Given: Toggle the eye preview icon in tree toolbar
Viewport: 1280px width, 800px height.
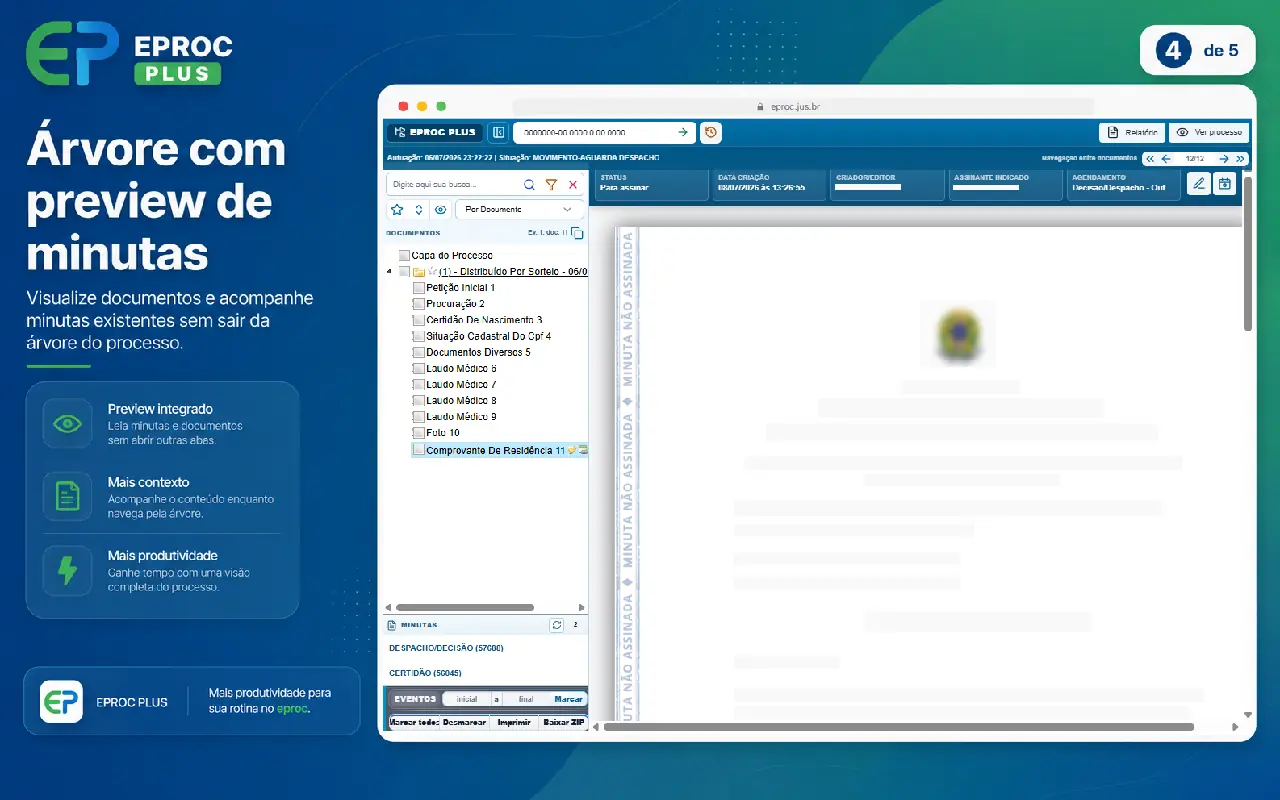Looking at the screenshot, I should pos(440,210).
